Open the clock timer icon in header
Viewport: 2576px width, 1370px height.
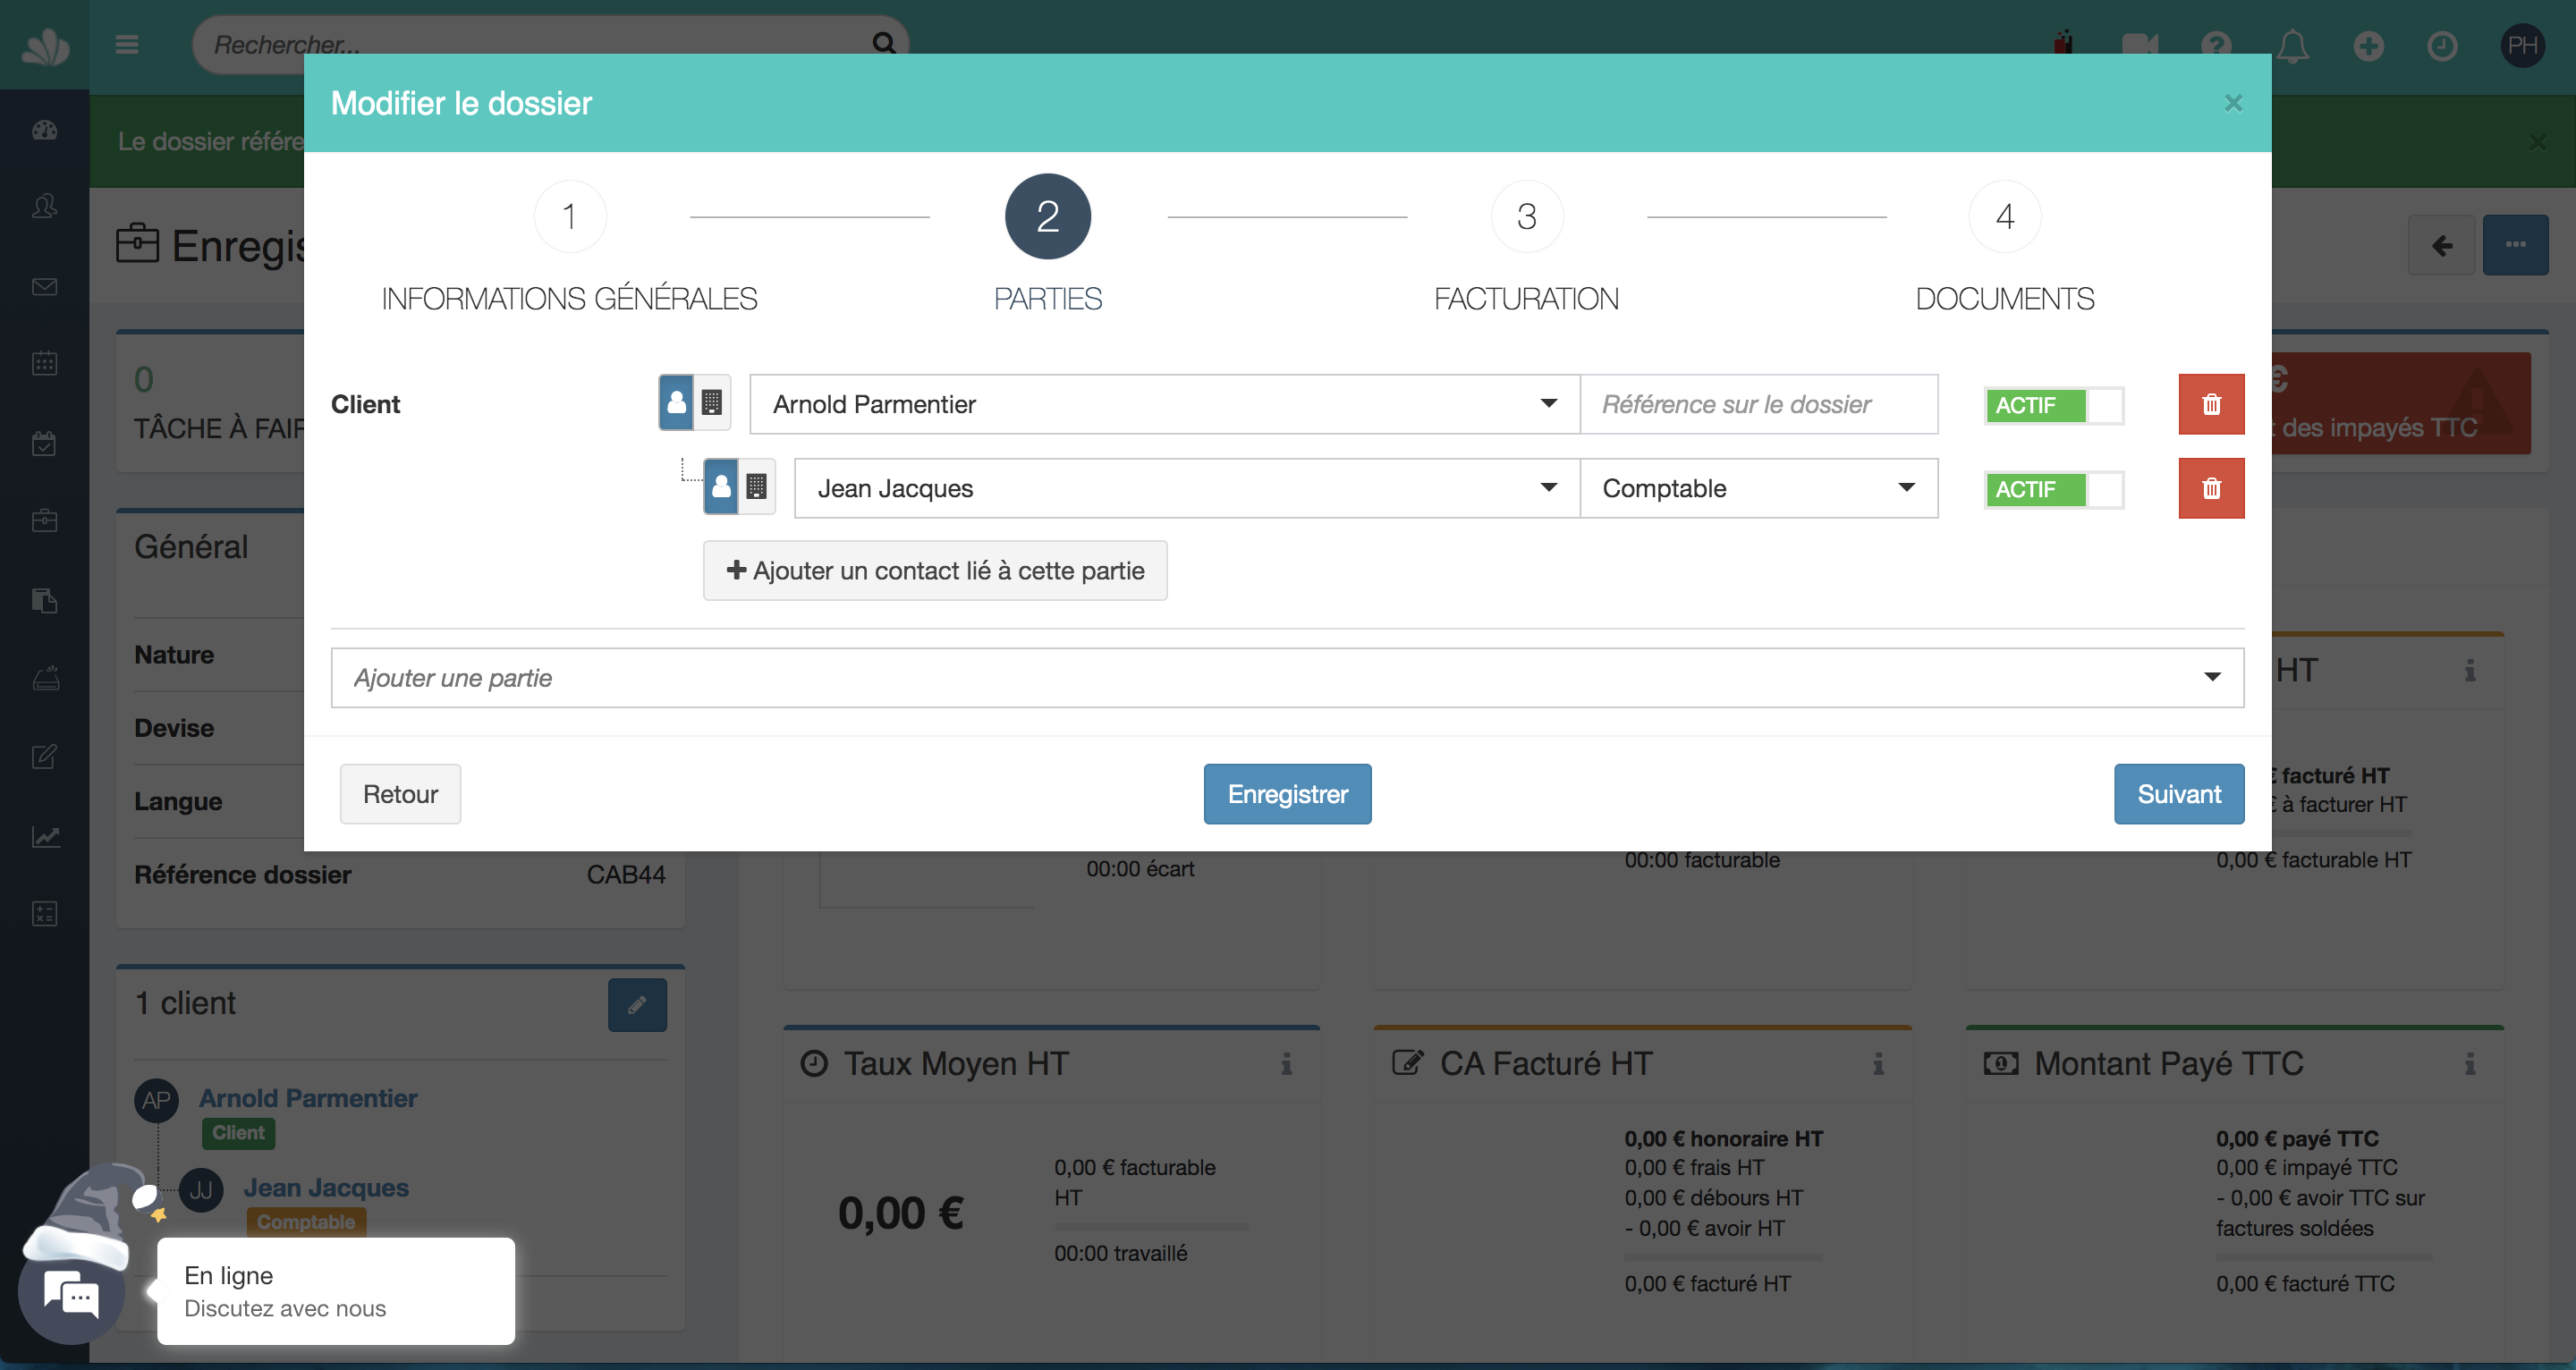tap(2443, 45)
